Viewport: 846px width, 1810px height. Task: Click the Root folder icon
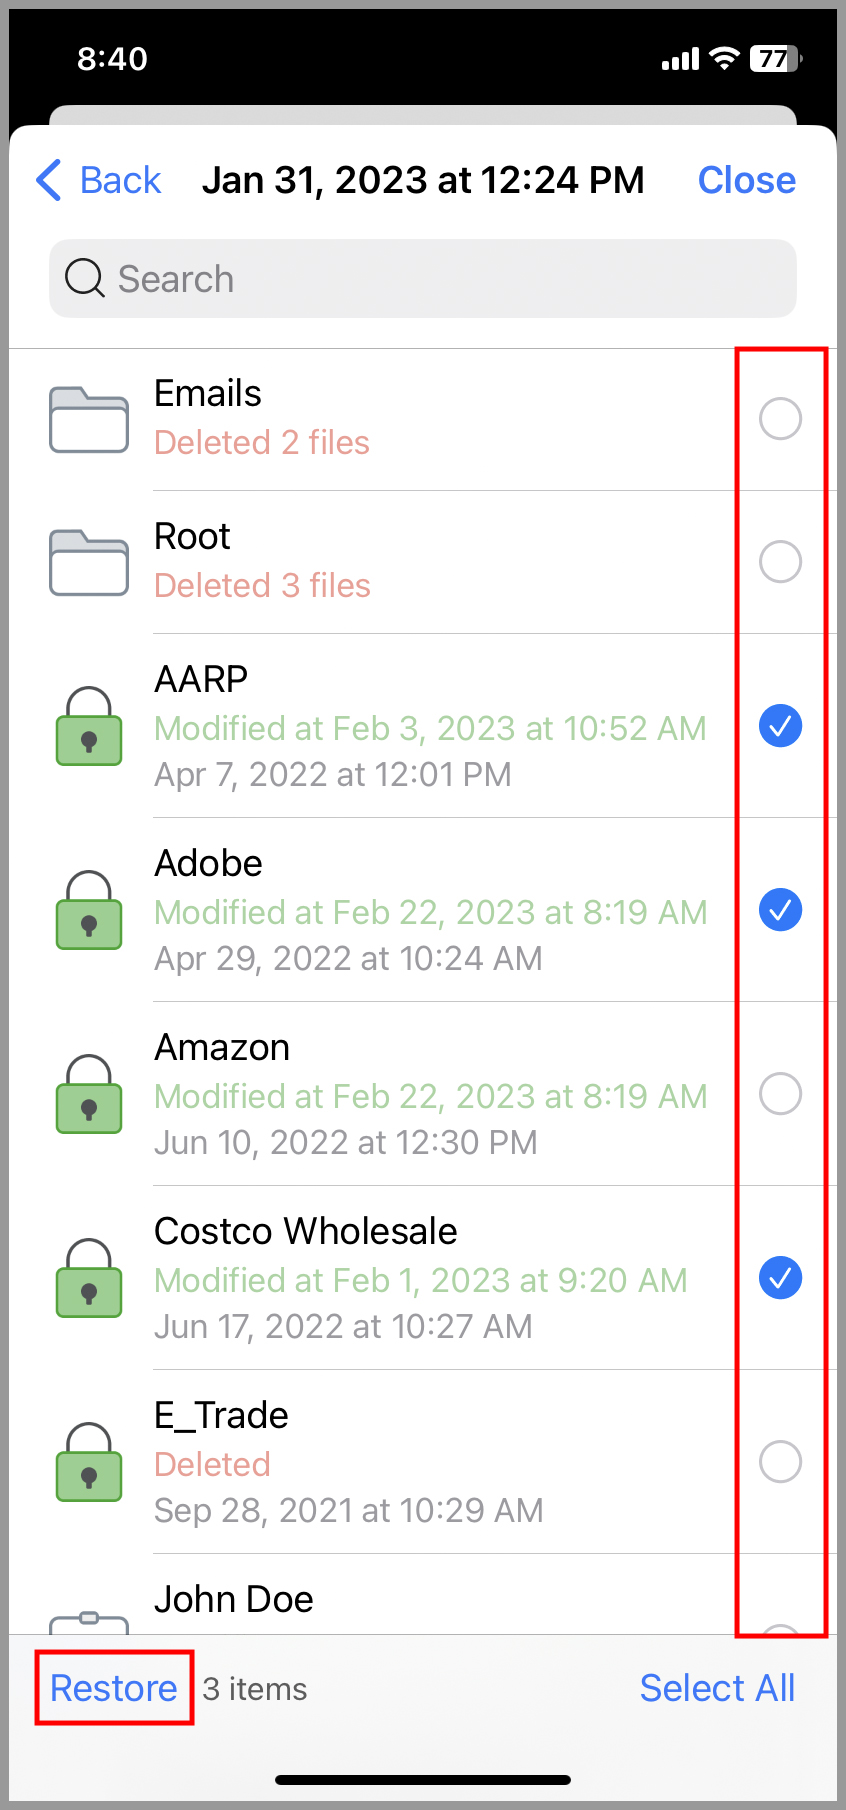(x=89, y=562)
